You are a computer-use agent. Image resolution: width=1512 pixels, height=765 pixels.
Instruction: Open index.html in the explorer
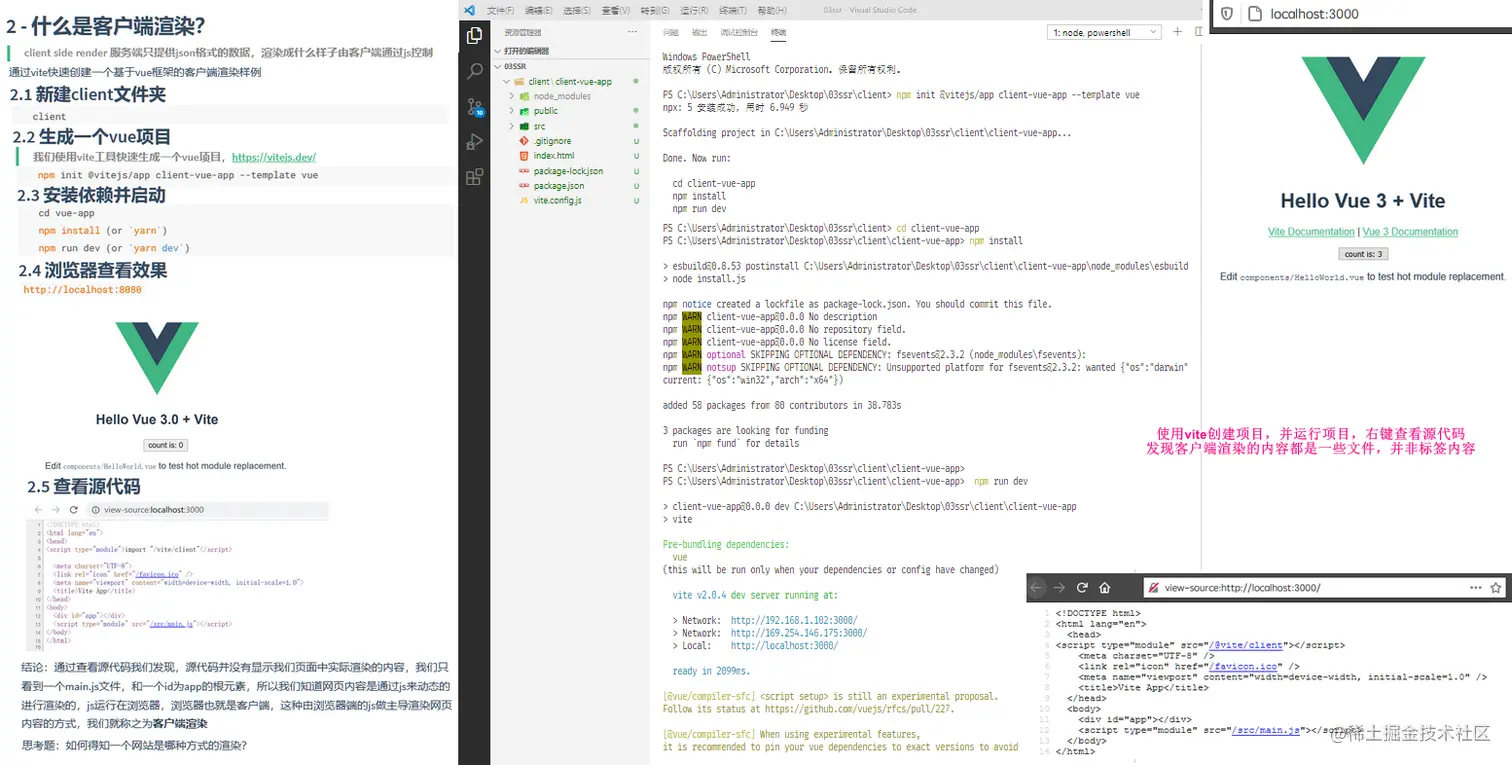[569, 156]
